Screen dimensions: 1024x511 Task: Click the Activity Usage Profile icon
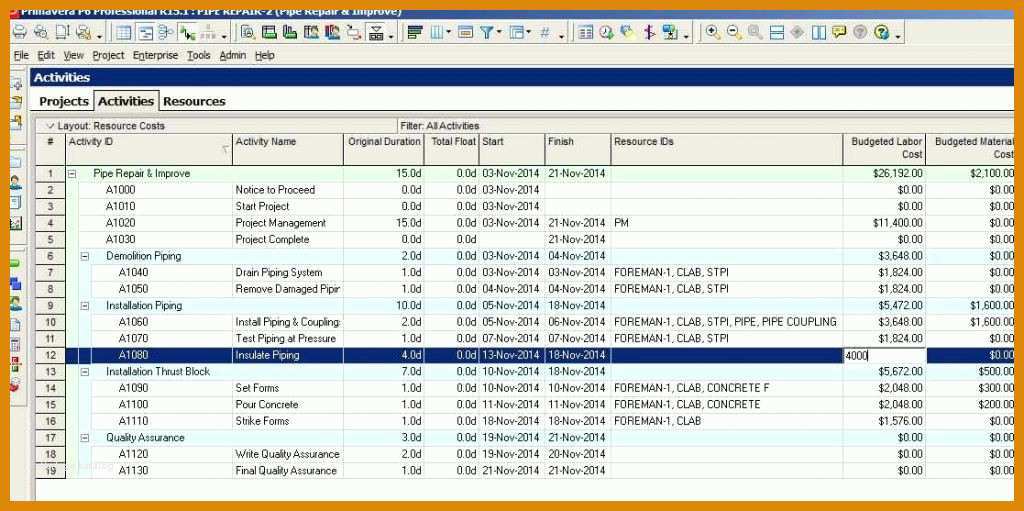pyautogui.click(x=290, y=32)
